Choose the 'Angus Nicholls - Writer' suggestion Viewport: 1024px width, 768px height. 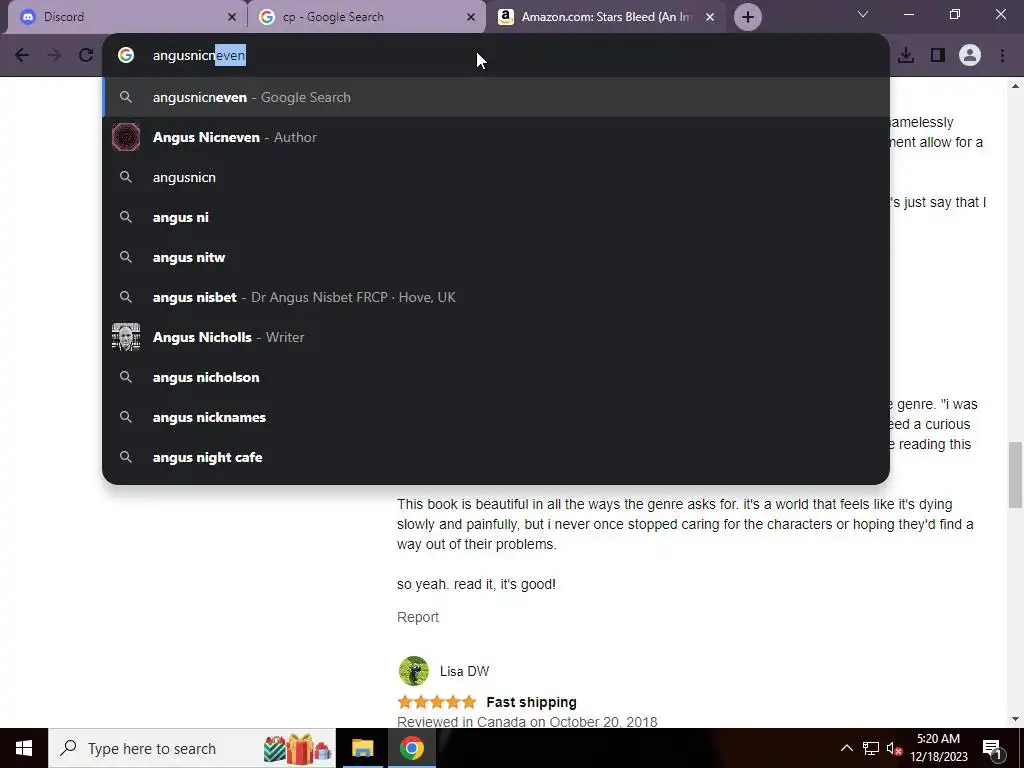tap(496, 337)
